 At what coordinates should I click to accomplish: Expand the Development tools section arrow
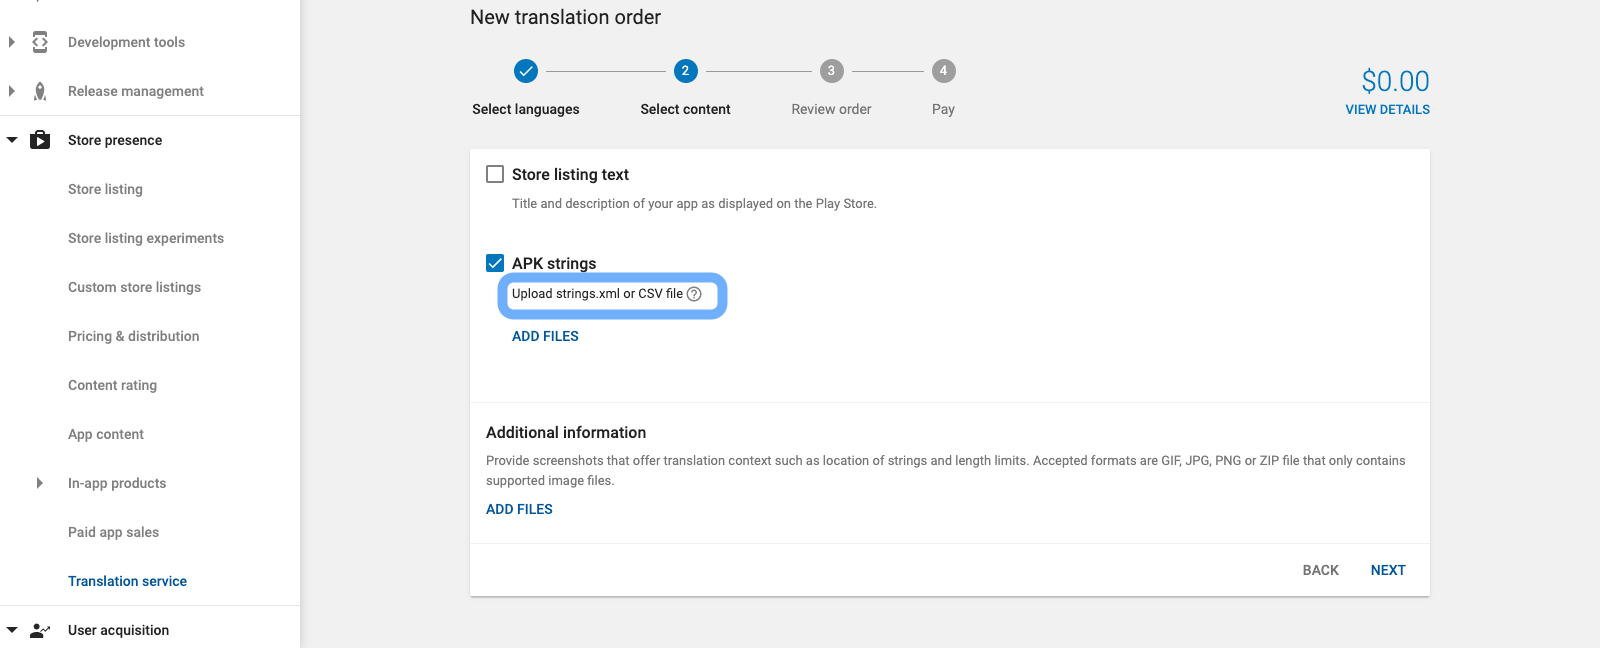coord(12,42)
